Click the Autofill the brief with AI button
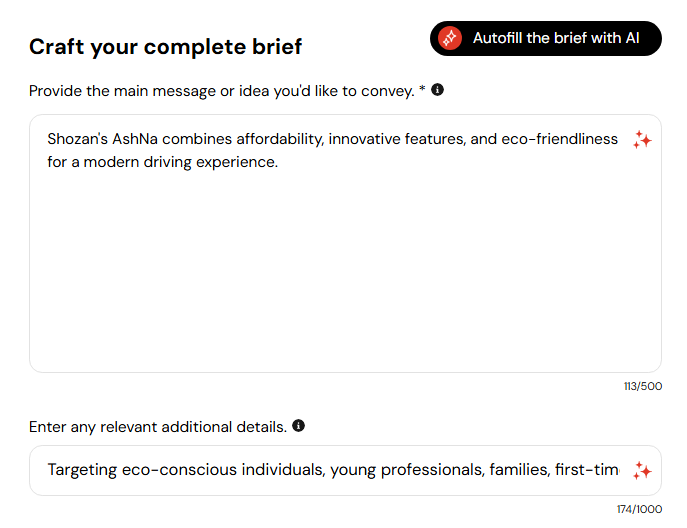Image resolution: width=687 pixels, height=528 pixels. click(546, 38)
